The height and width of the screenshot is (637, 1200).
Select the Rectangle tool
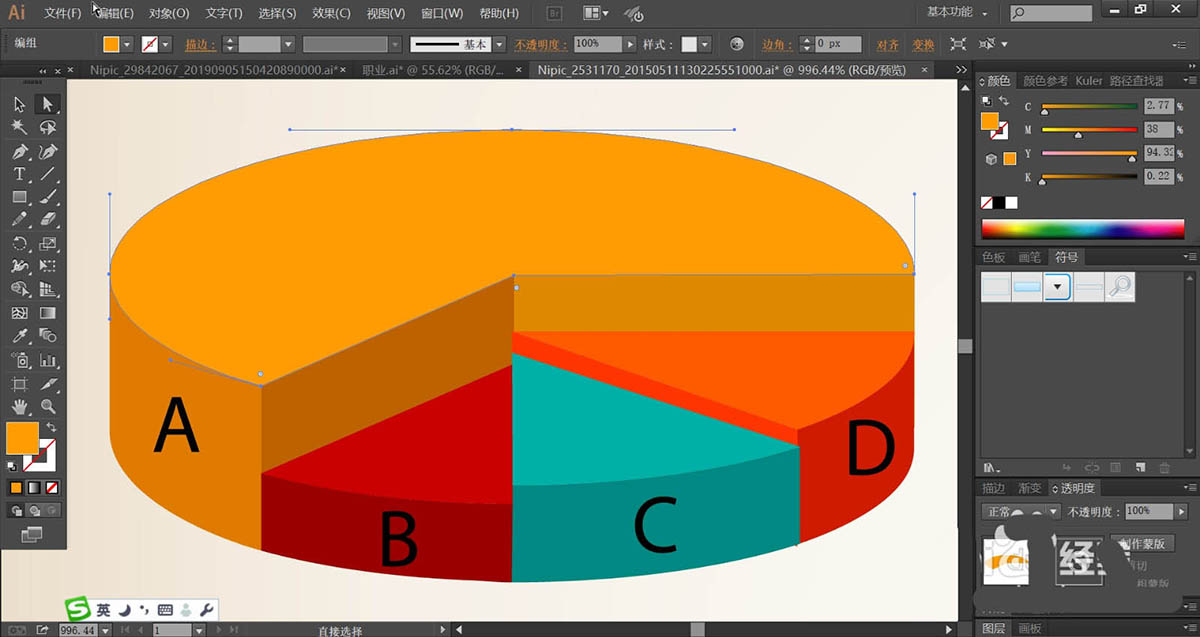tap(19, 198)
